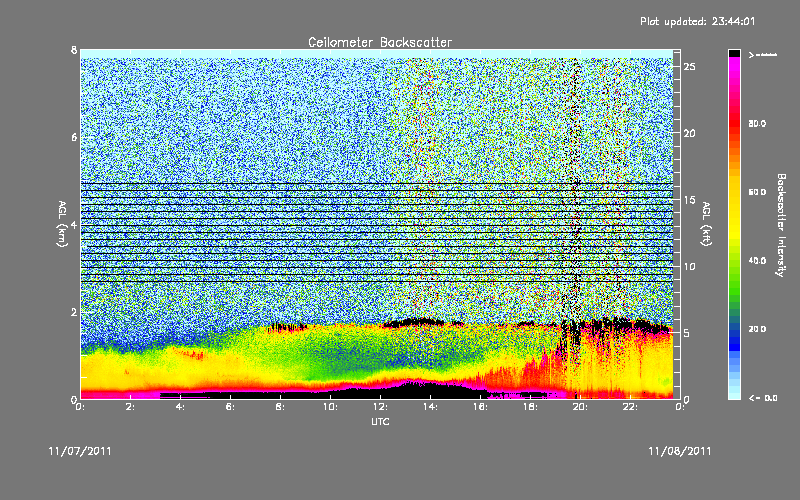Click the "6" tick on the km axis

pyautogui.click(x=74, y=137)
